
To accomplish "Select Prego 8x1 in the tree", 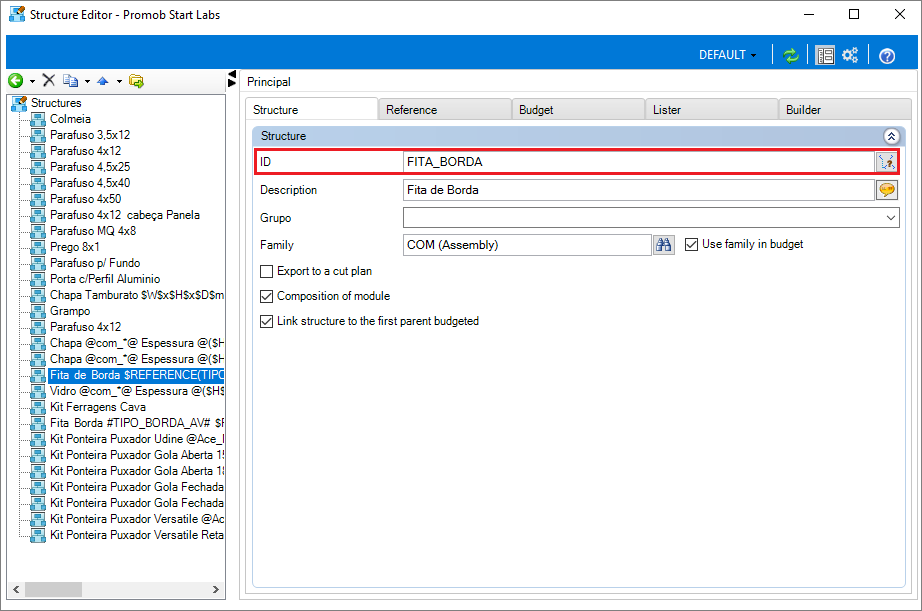I will (75, 247).
